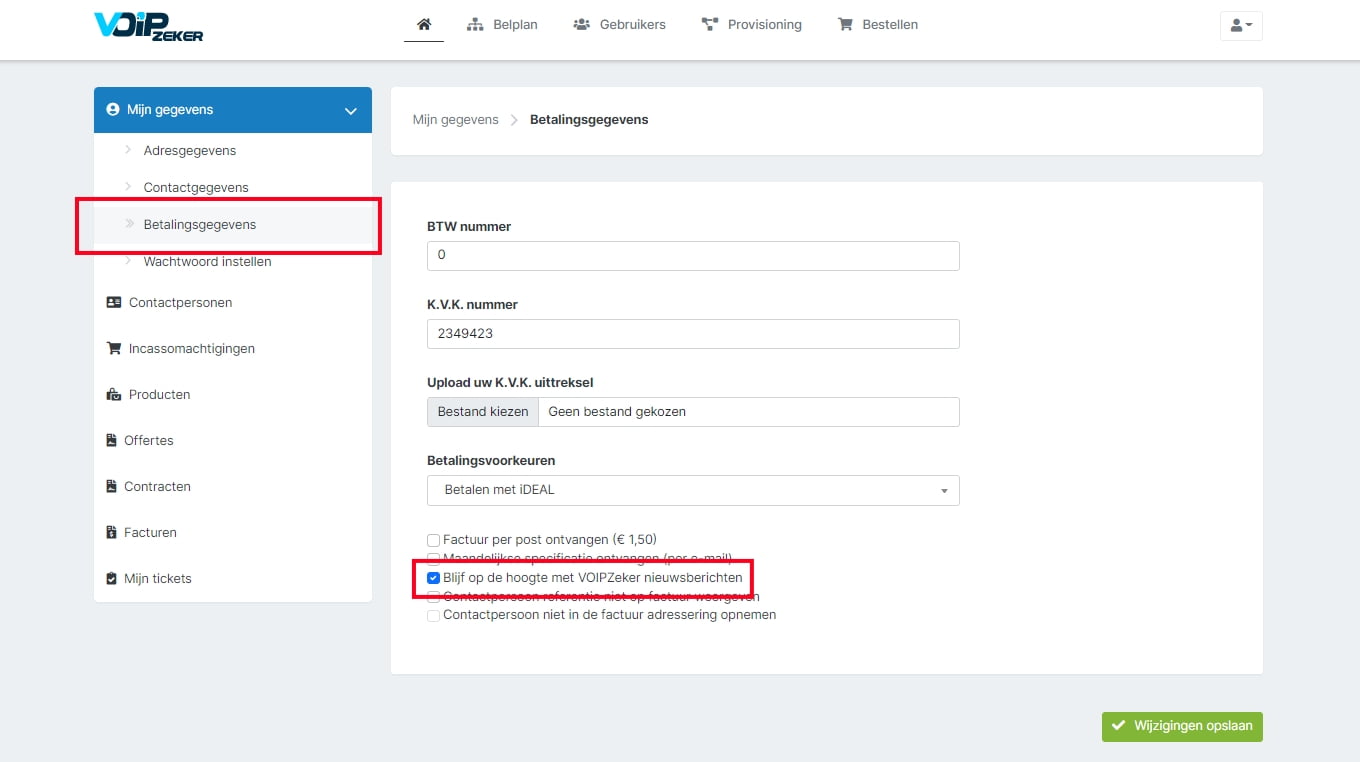Click the Gebruikers people icon
1360x762 pixels.
[581, 24]
